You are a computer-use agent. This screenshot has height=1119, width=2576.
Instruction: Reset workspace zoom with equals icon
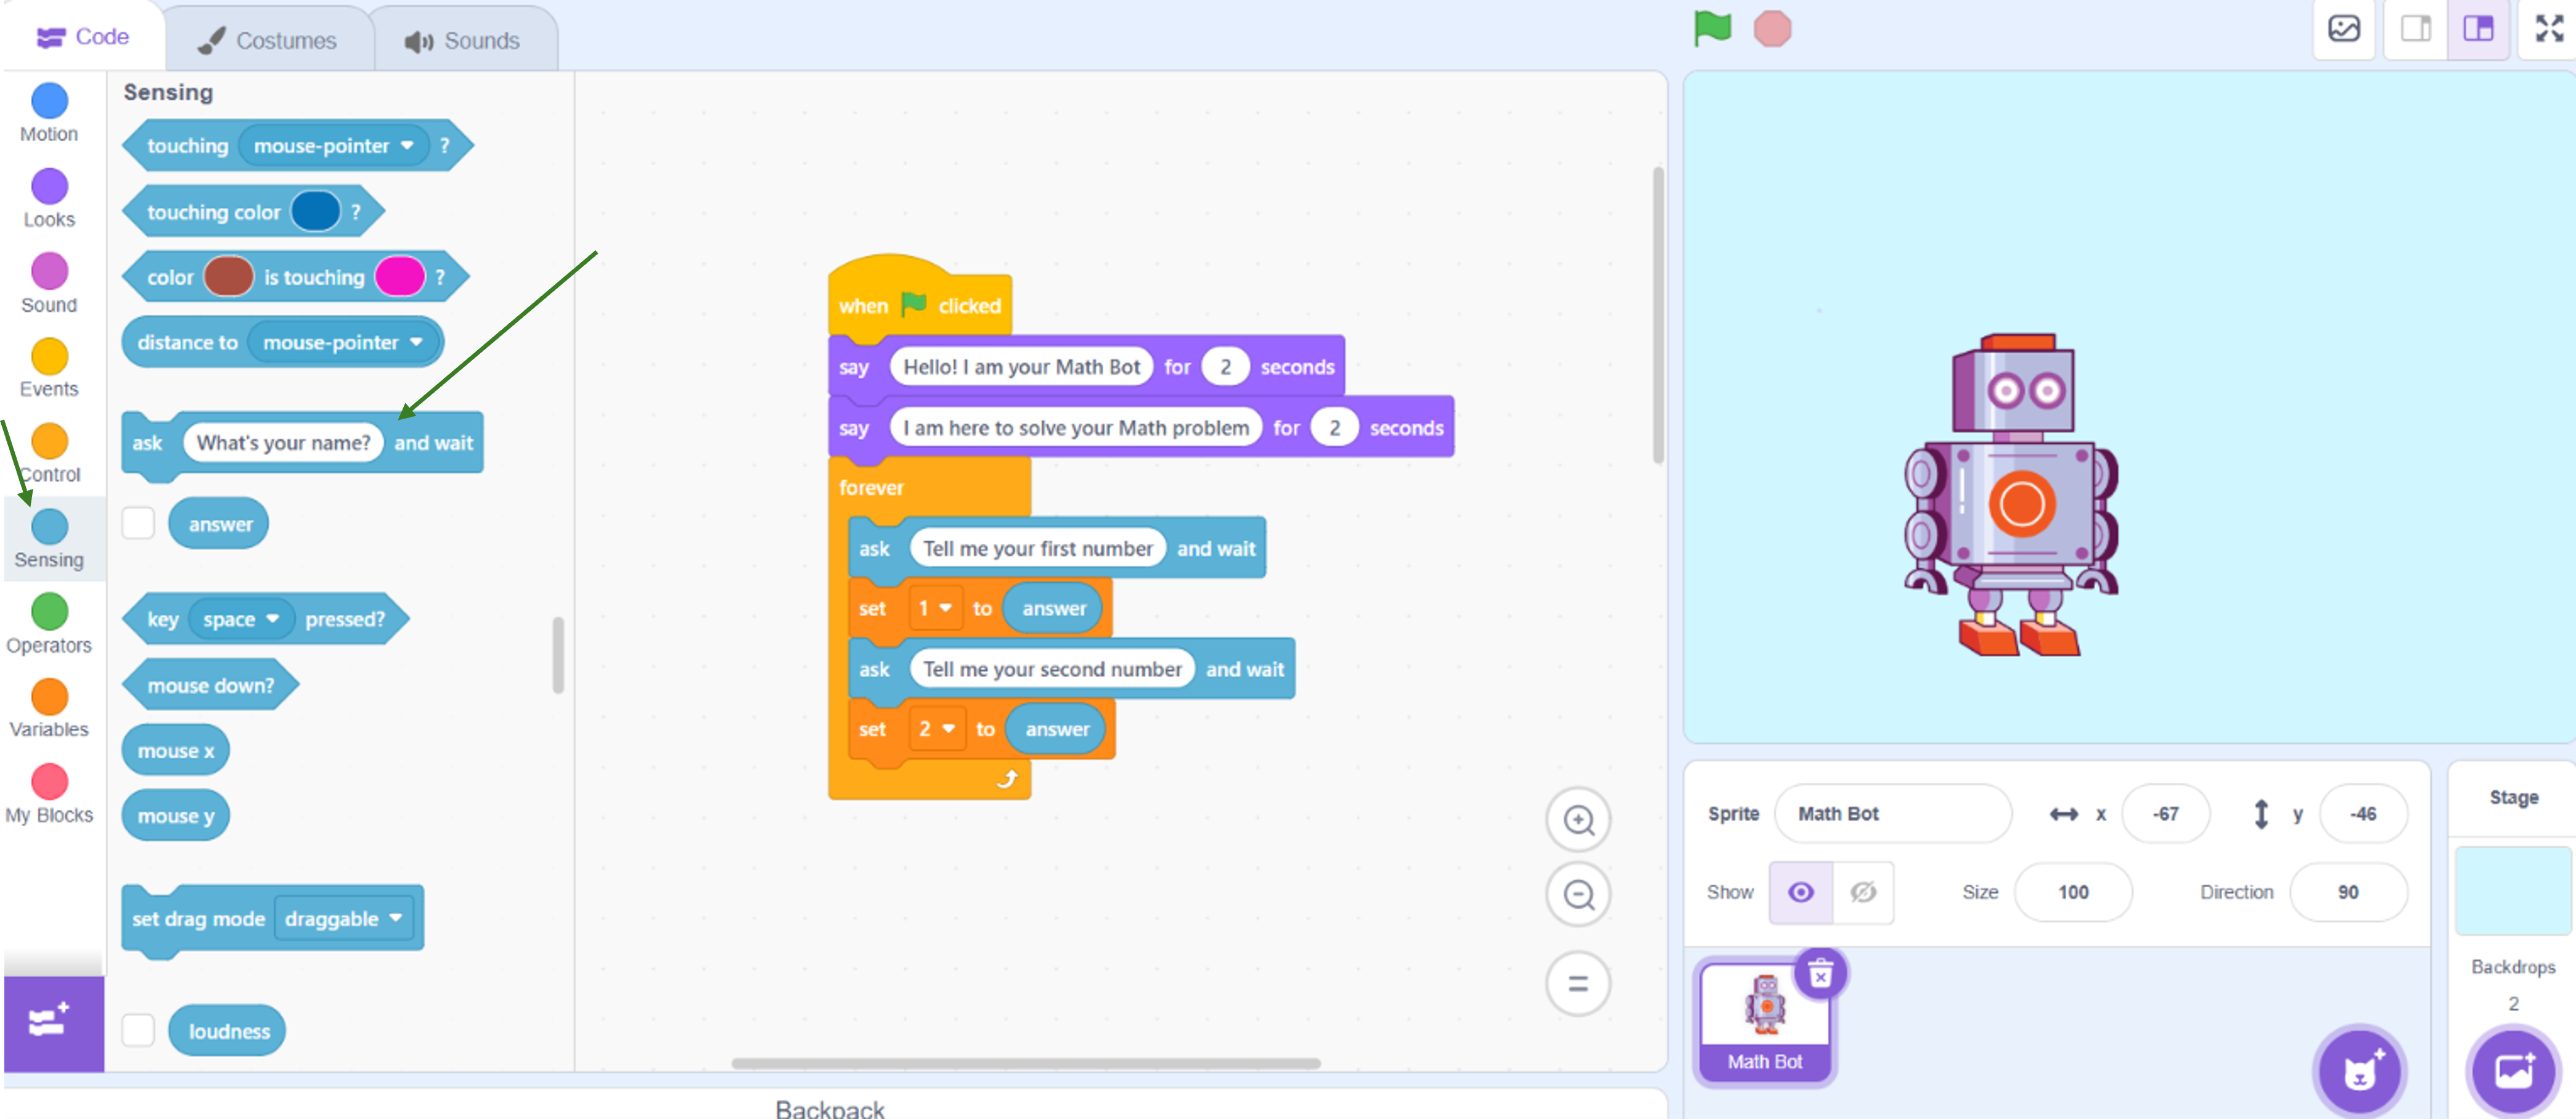(1578, 984)
